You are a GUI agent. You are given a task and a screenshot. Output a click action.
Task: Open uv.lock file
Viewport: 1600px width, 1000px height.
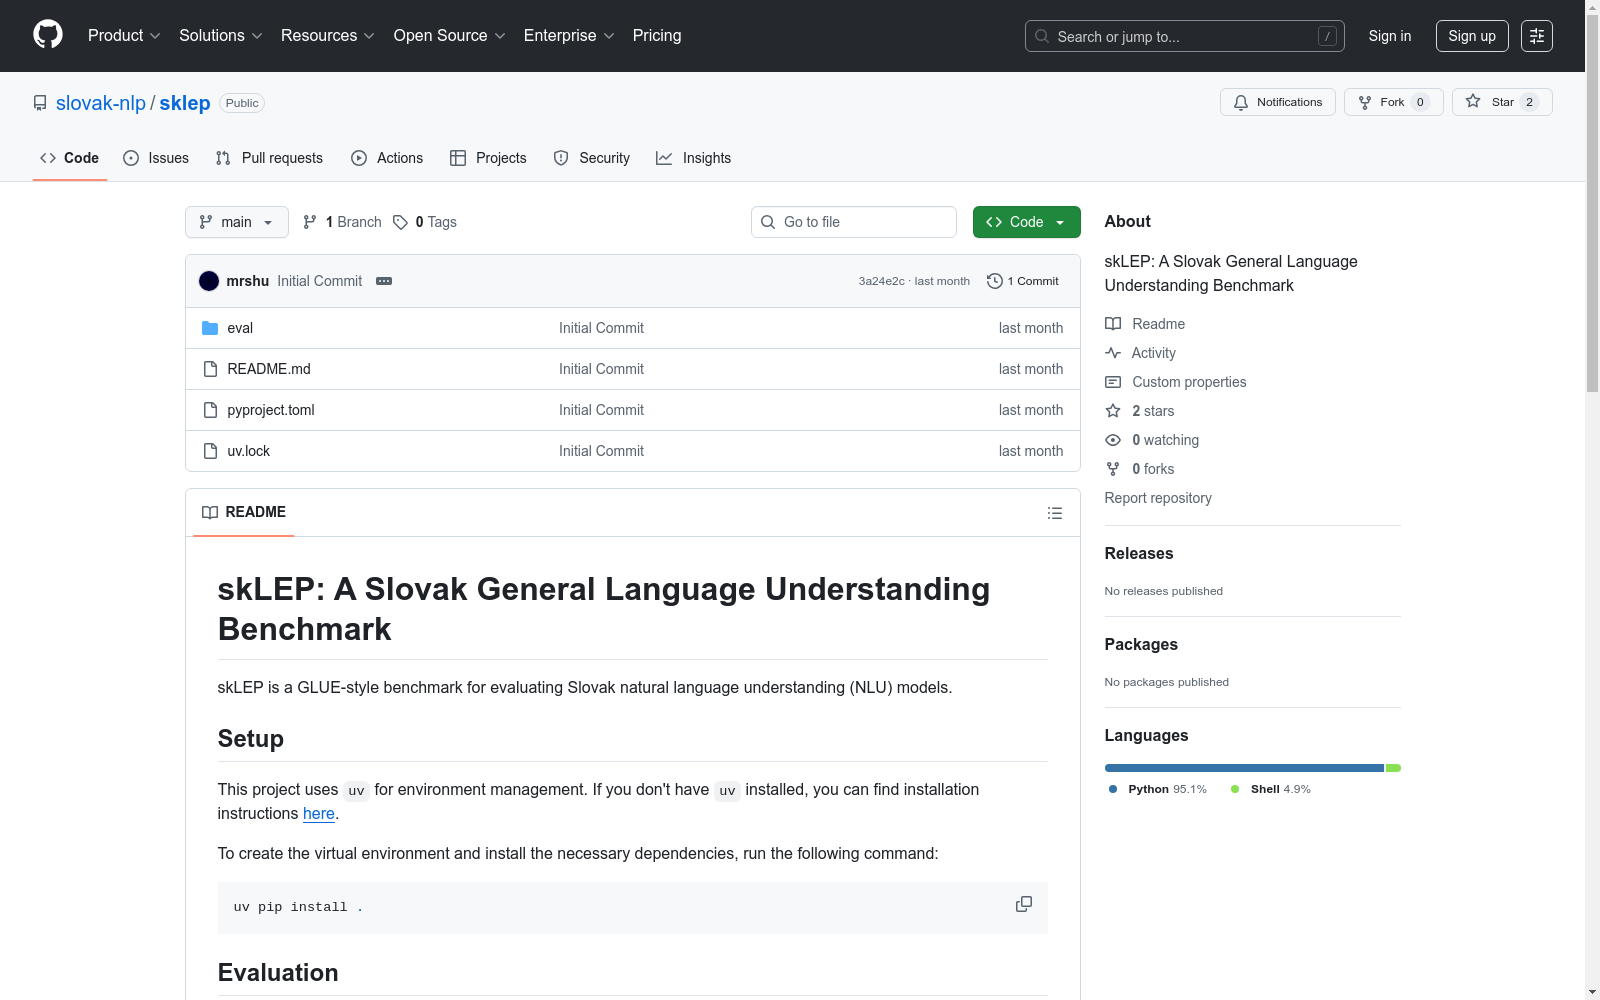249,451
